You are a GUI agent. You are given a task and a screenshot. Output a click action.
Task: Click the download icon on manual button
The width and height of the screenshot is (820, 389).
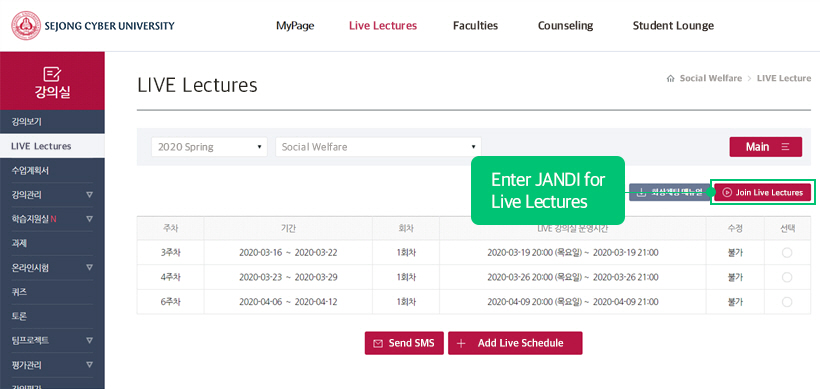click(x=641, y=192)
